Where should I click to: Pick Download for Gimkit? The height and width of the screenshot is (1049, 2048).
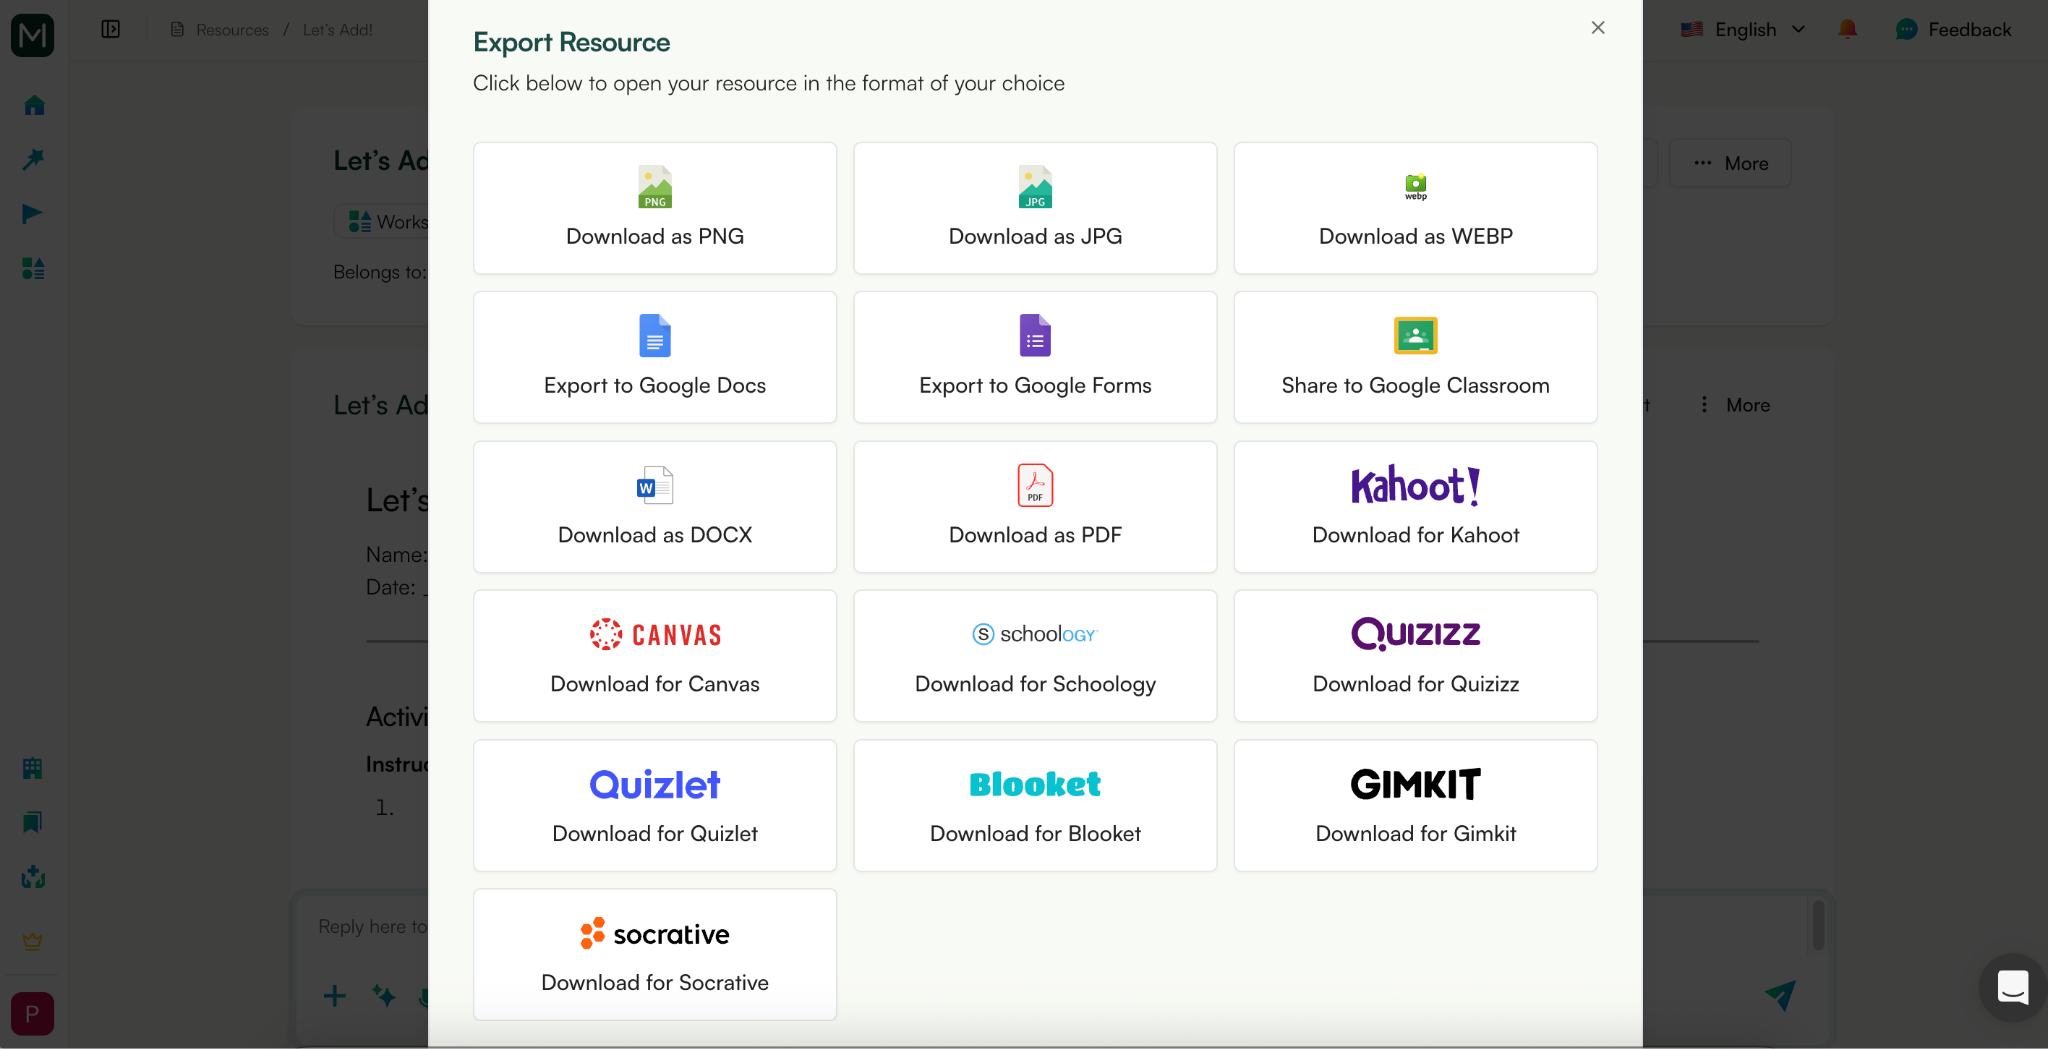click(1415, 805)
